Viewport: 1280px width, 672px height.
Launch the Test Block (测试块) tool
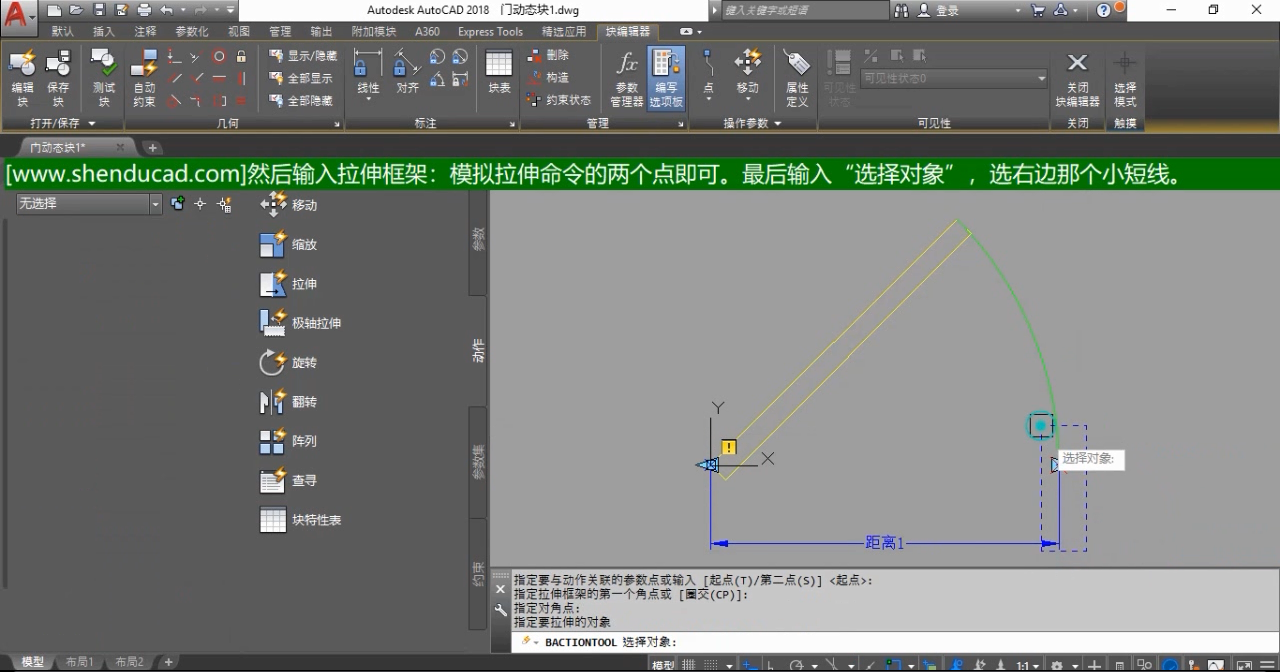click(x=104, y=78)
